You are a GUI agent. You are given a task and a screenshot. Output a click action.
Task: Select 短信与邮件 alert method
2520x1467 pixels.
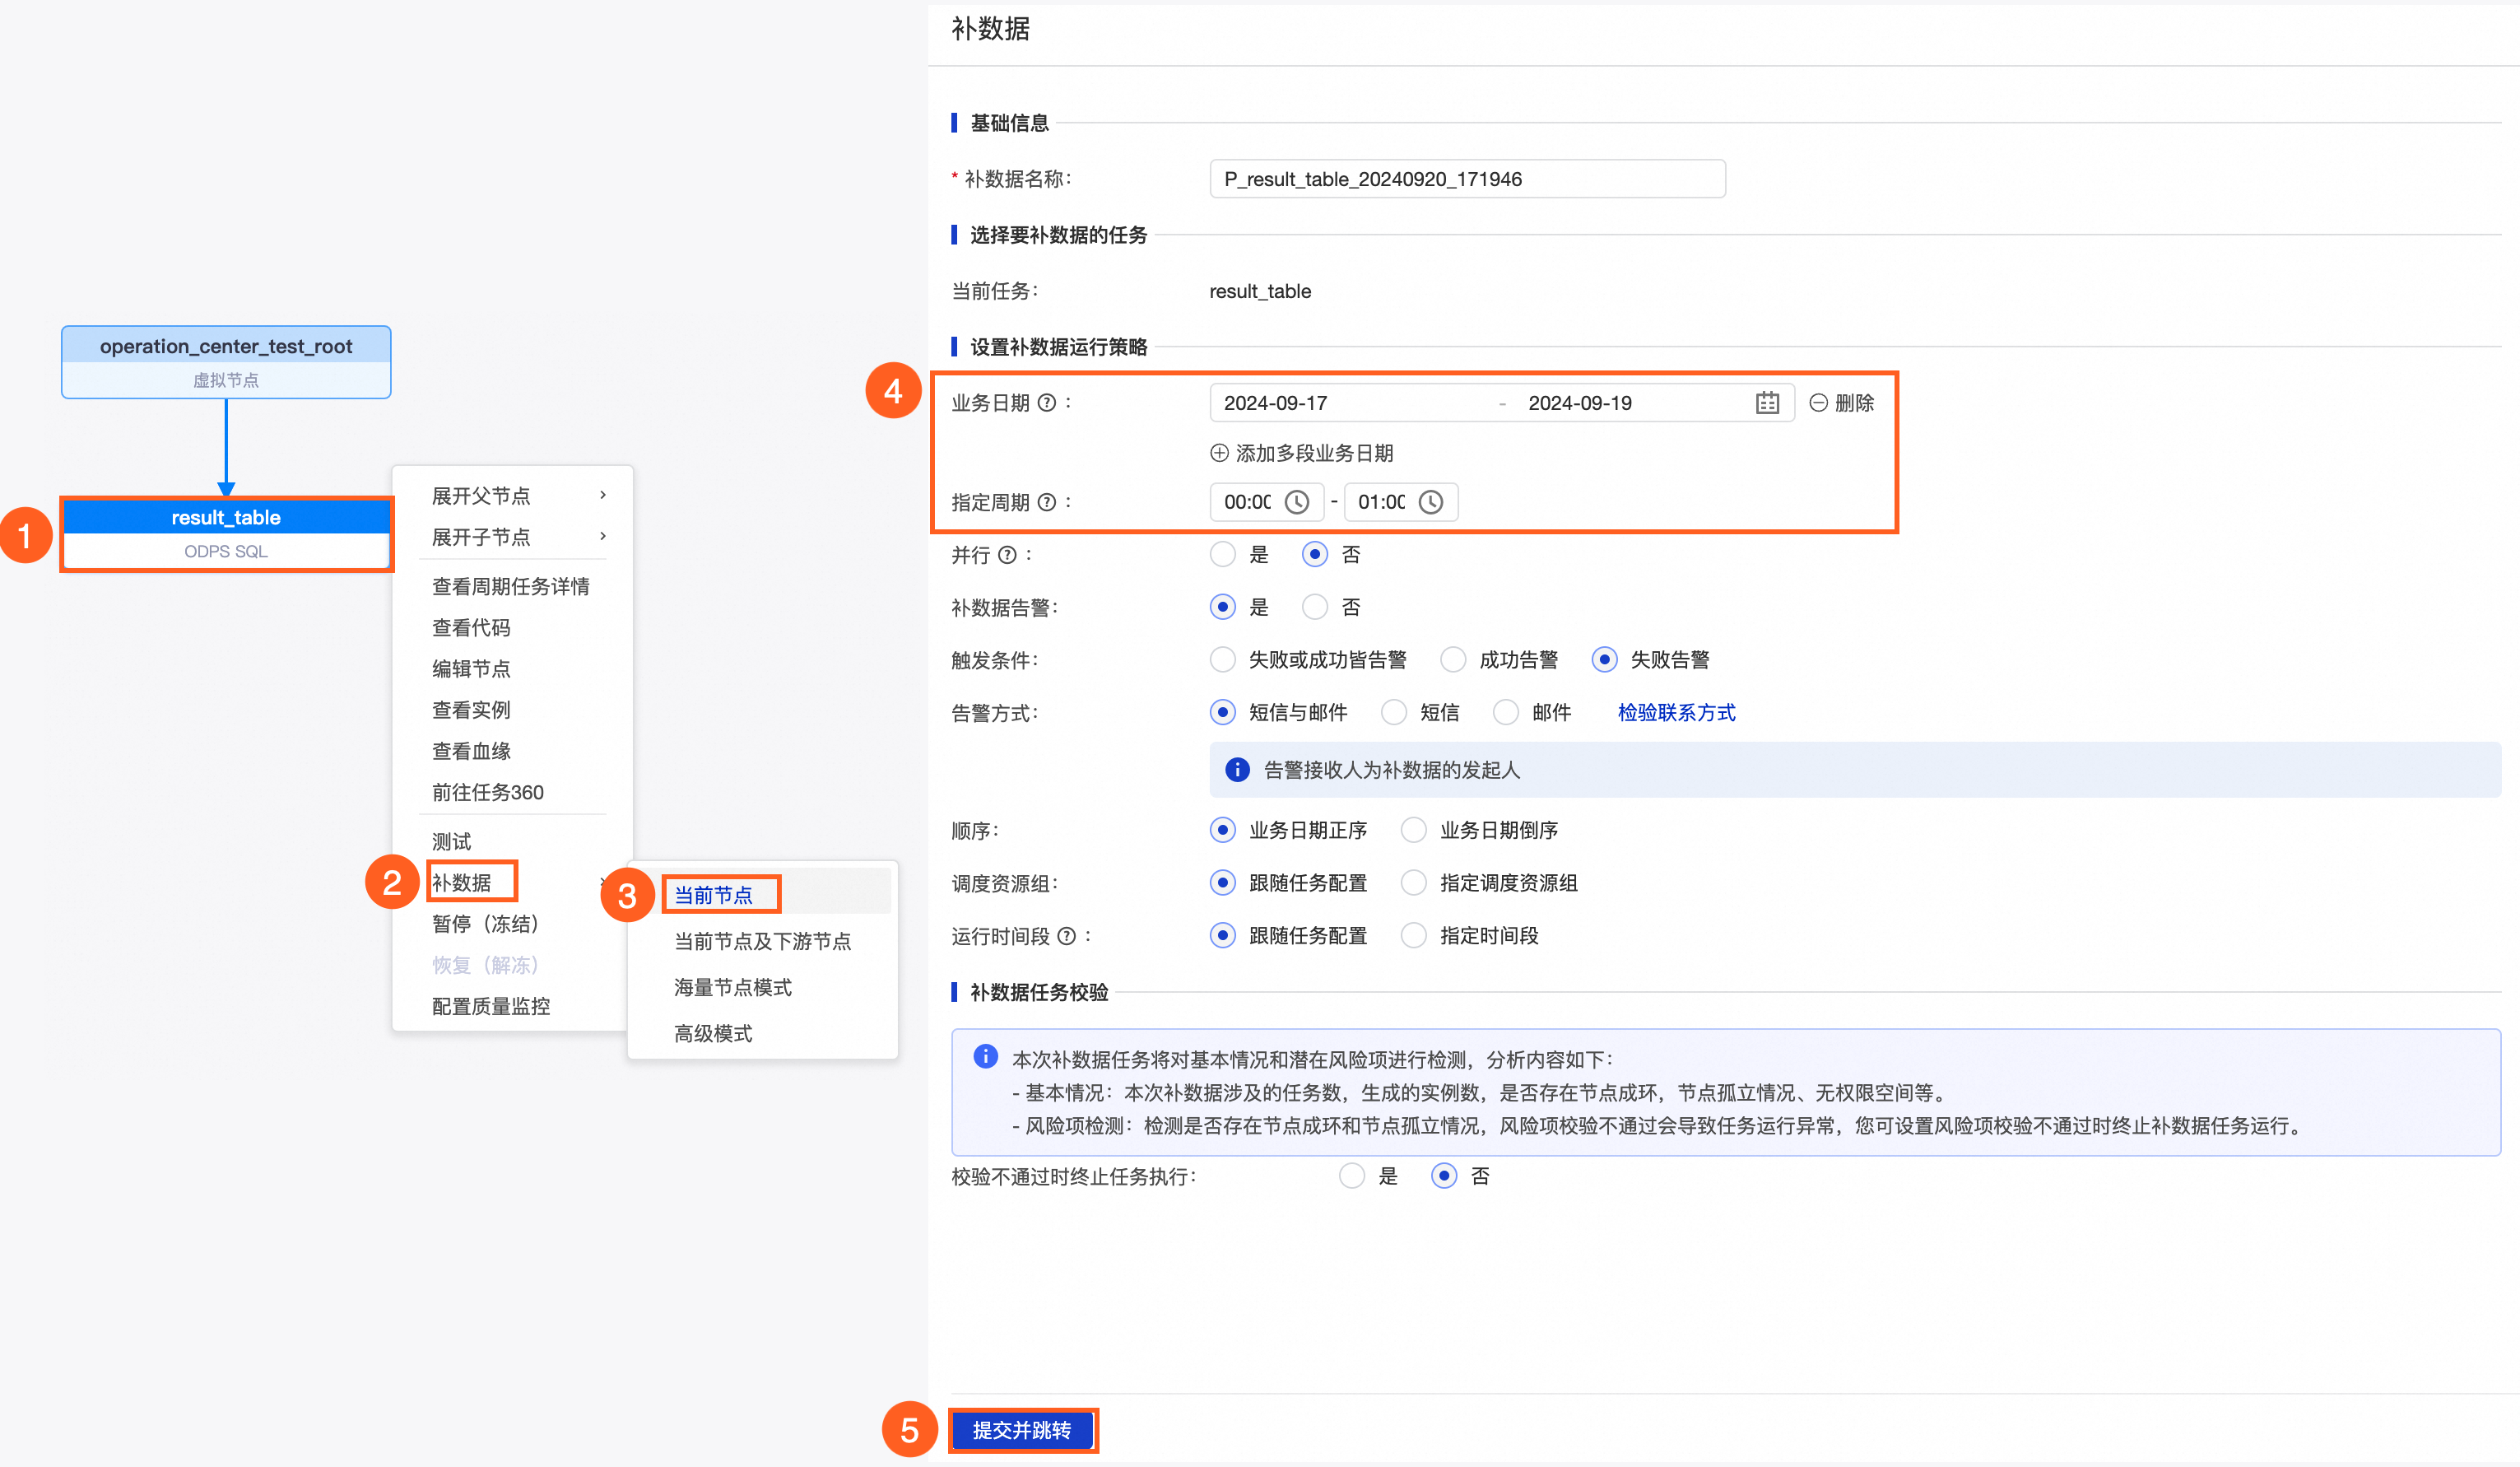point(1222,712)
